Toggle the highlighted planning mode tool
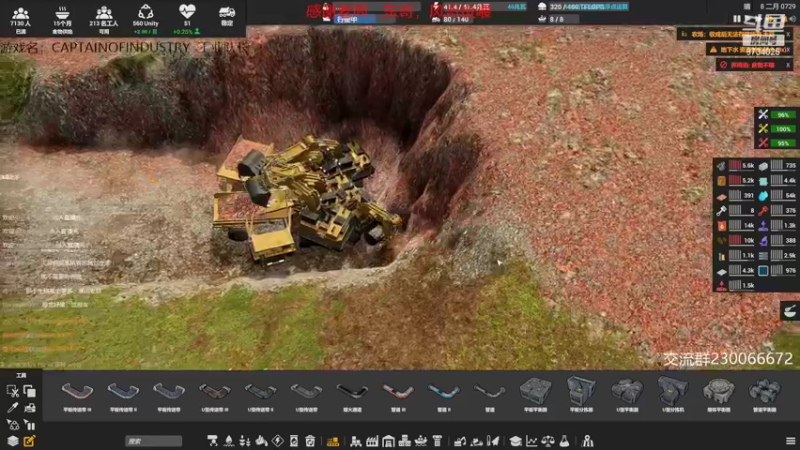This screenshot has height=450, width=800. [x=30, y=441]
